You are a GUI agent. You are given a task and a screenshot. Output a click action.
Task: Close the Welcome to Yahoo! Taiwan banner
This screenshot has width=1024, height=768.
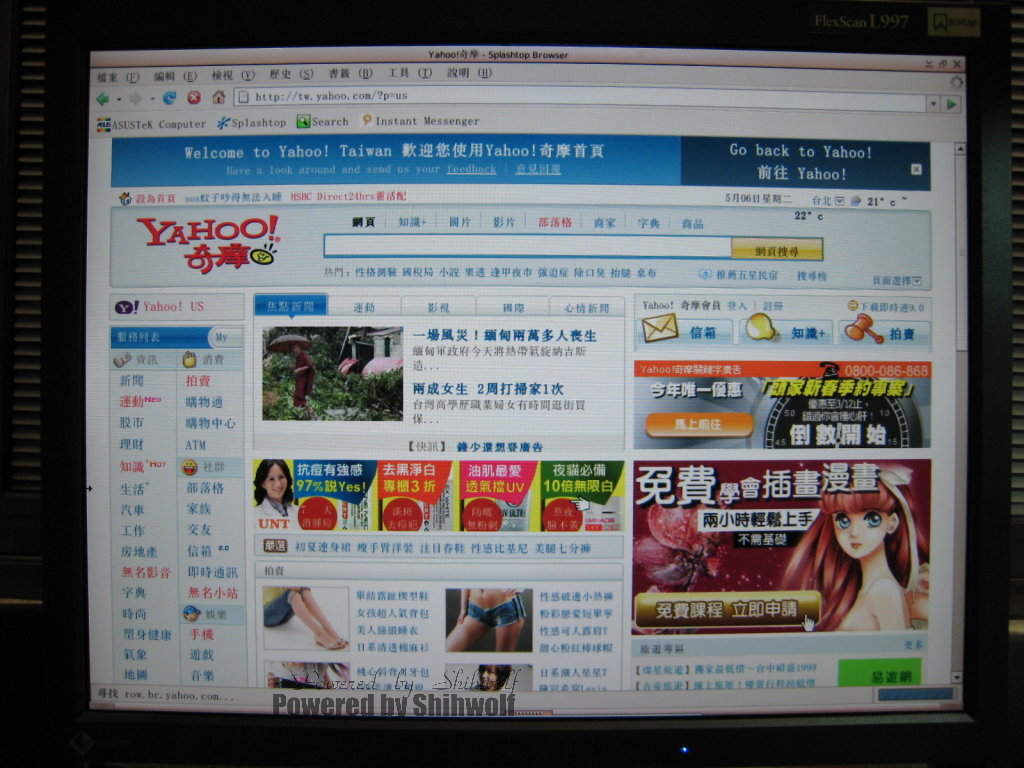tap(916, 170)
